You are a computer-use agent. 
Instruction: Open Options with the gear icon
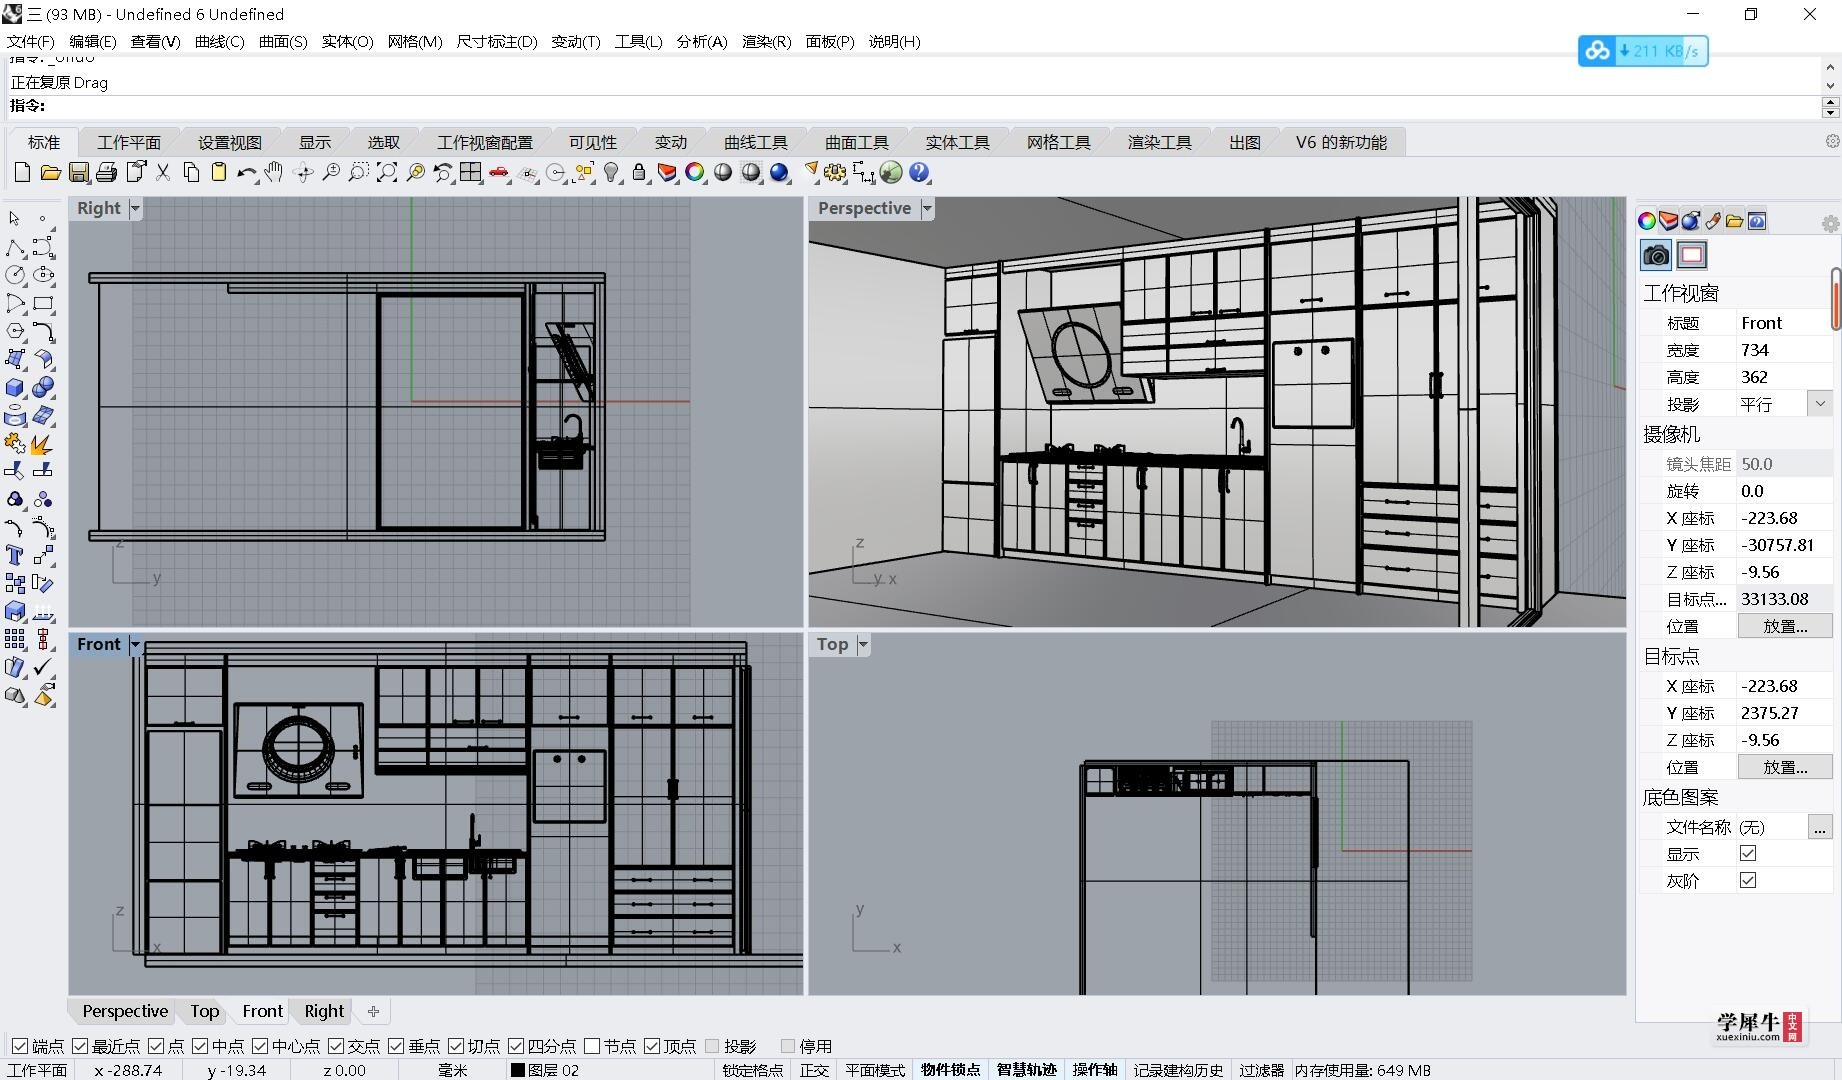(835, 173)
